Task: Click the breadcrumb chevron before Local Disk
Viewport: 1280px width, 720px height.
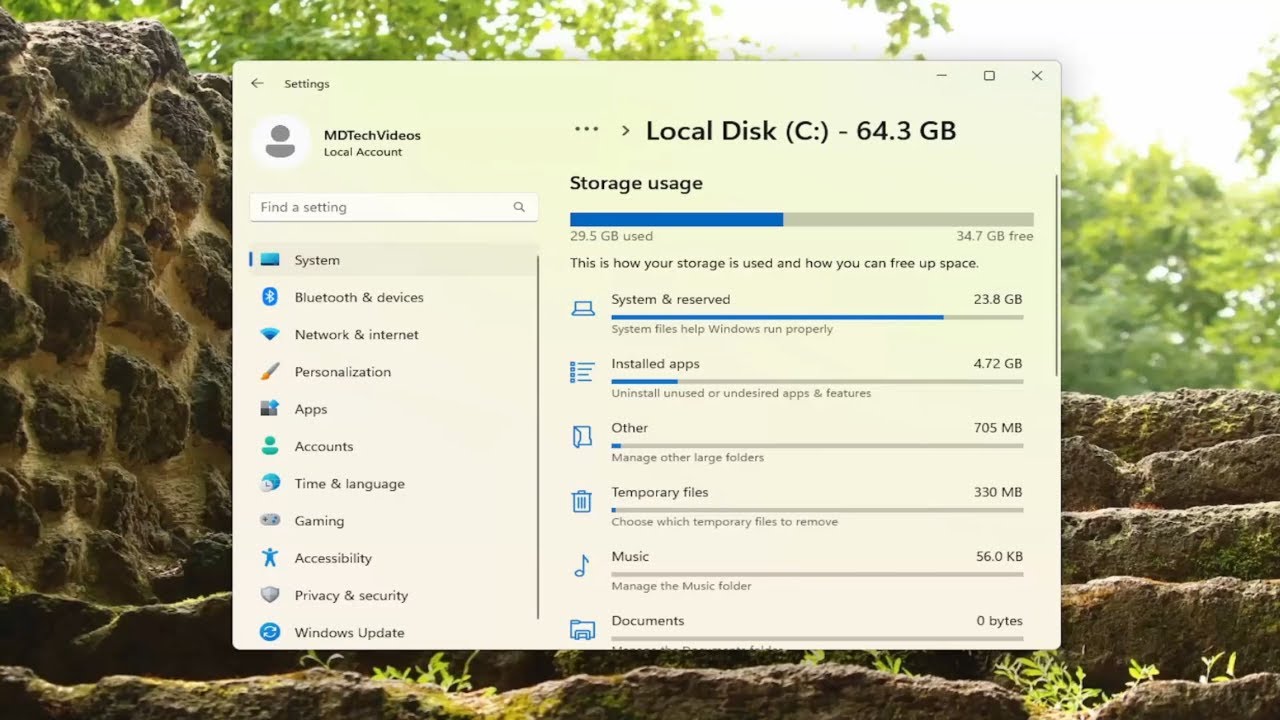Action: [625, 130]
